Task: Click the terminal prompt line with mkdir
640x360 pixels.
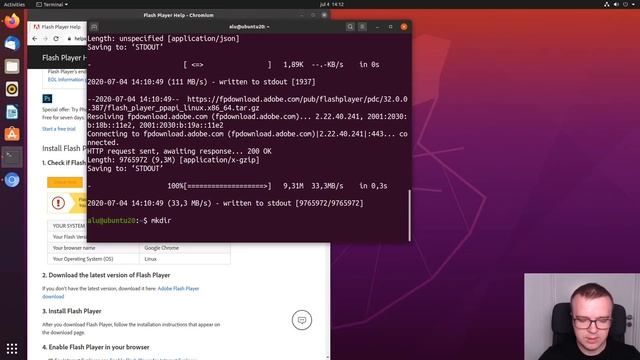Action: click(129, 220)
